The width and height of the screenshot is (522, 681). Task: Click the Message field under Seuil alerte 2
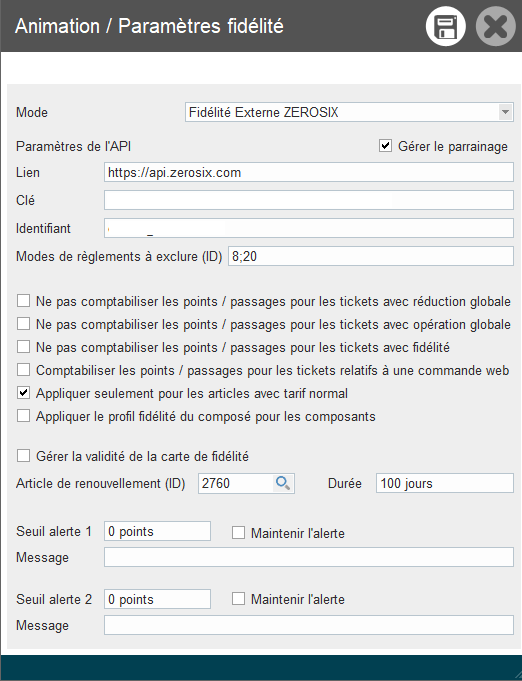click(309, 625)
